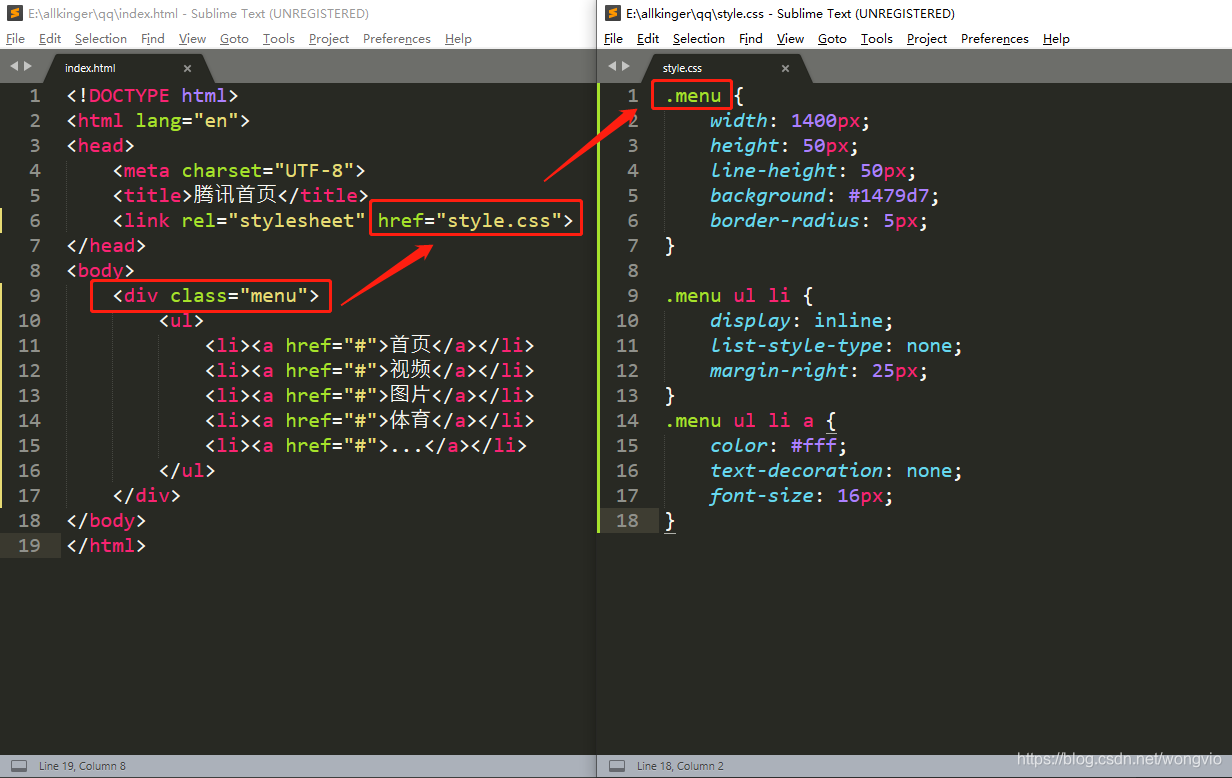Click the color: #fff declaration

pyautogui.click(x=779, y=446)
